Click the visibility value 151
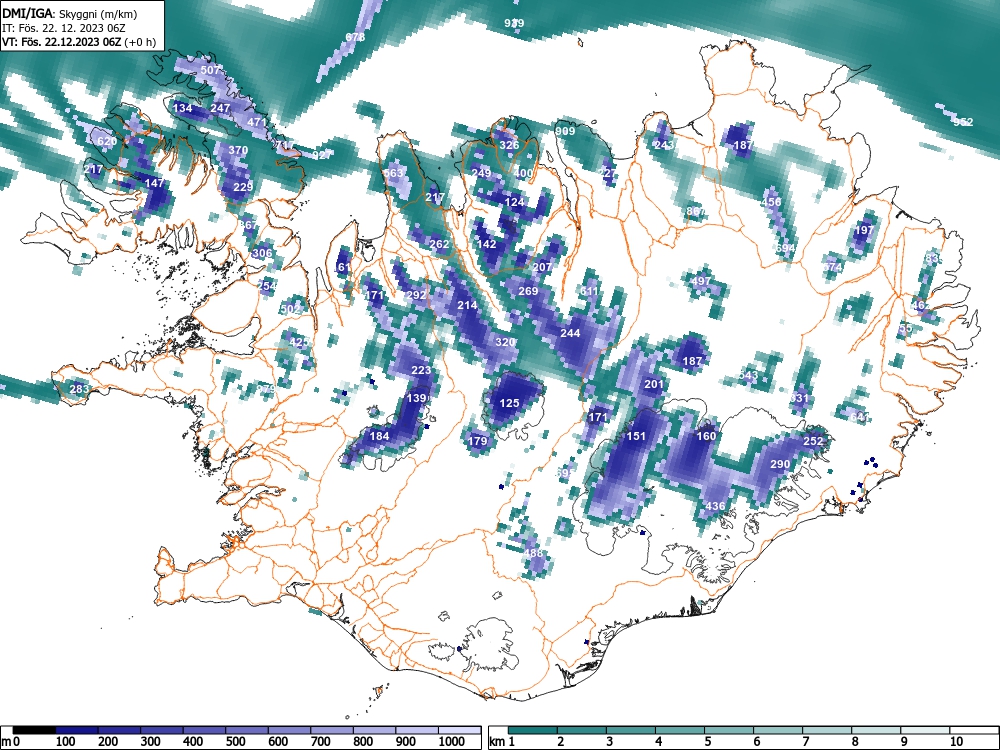The image size is (1000, 750). coord(636,436)
